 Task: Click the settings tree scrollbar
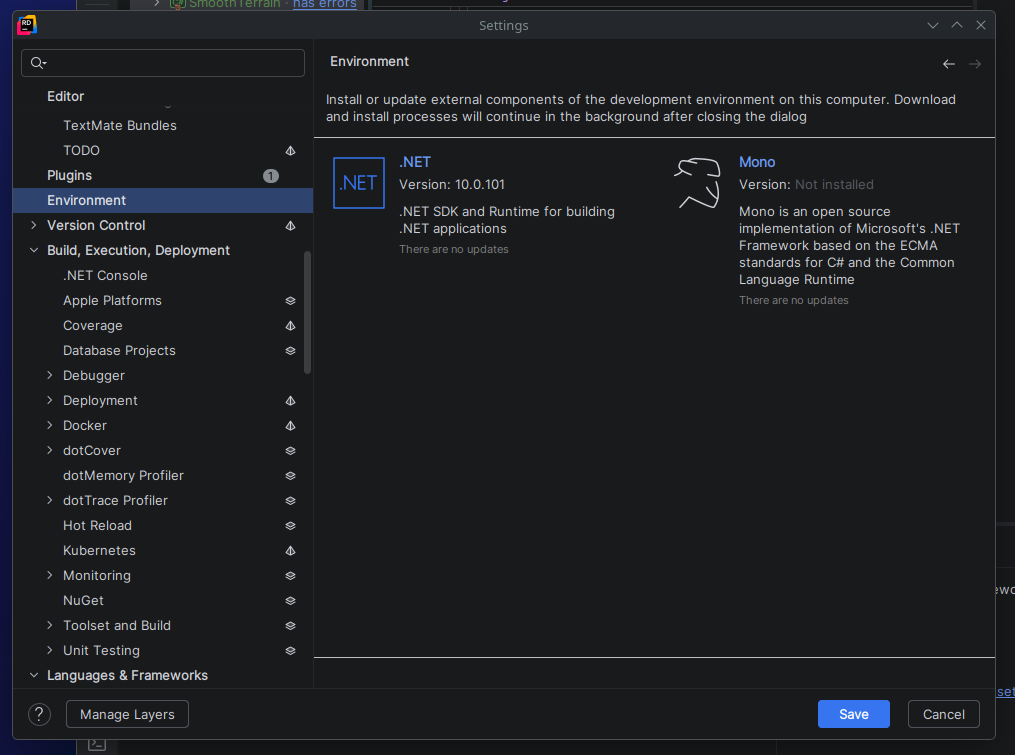click(x=307, y=312)
